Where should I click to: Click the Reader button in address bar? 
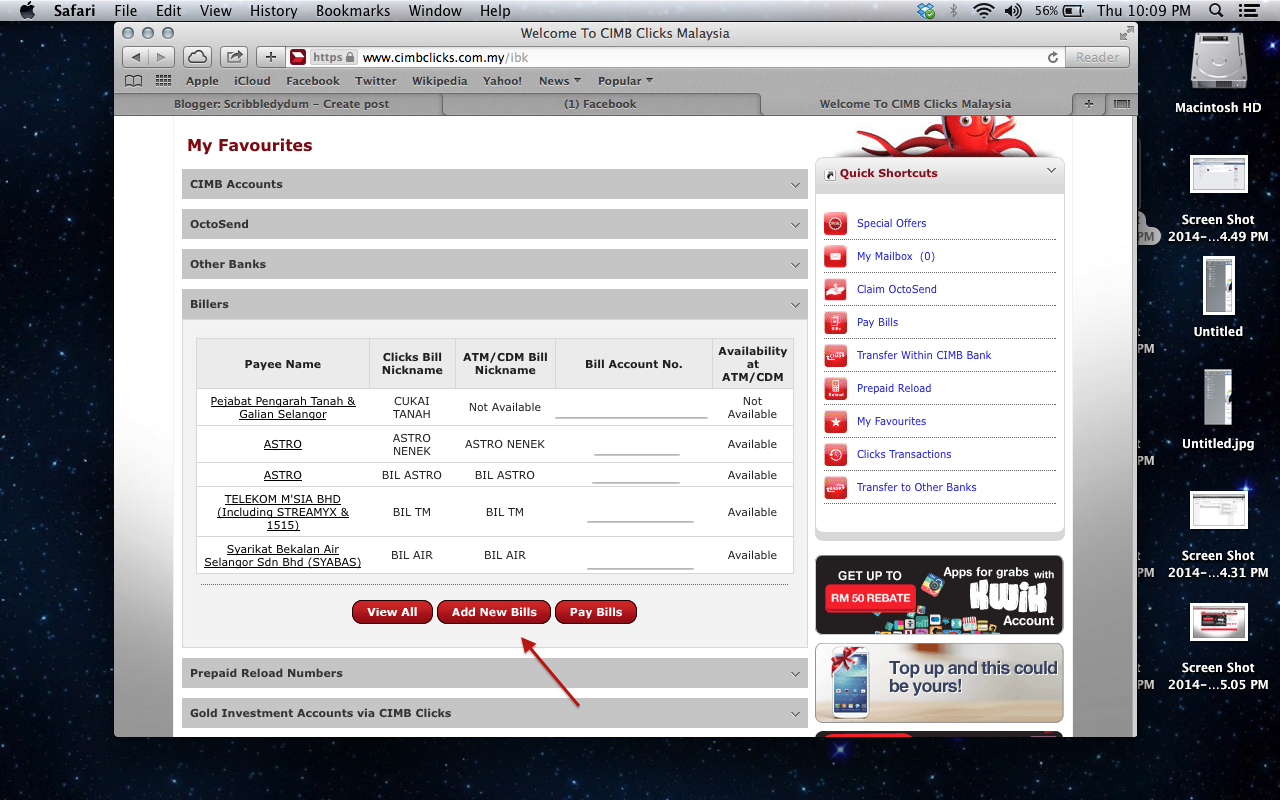tap(1097, 57)
